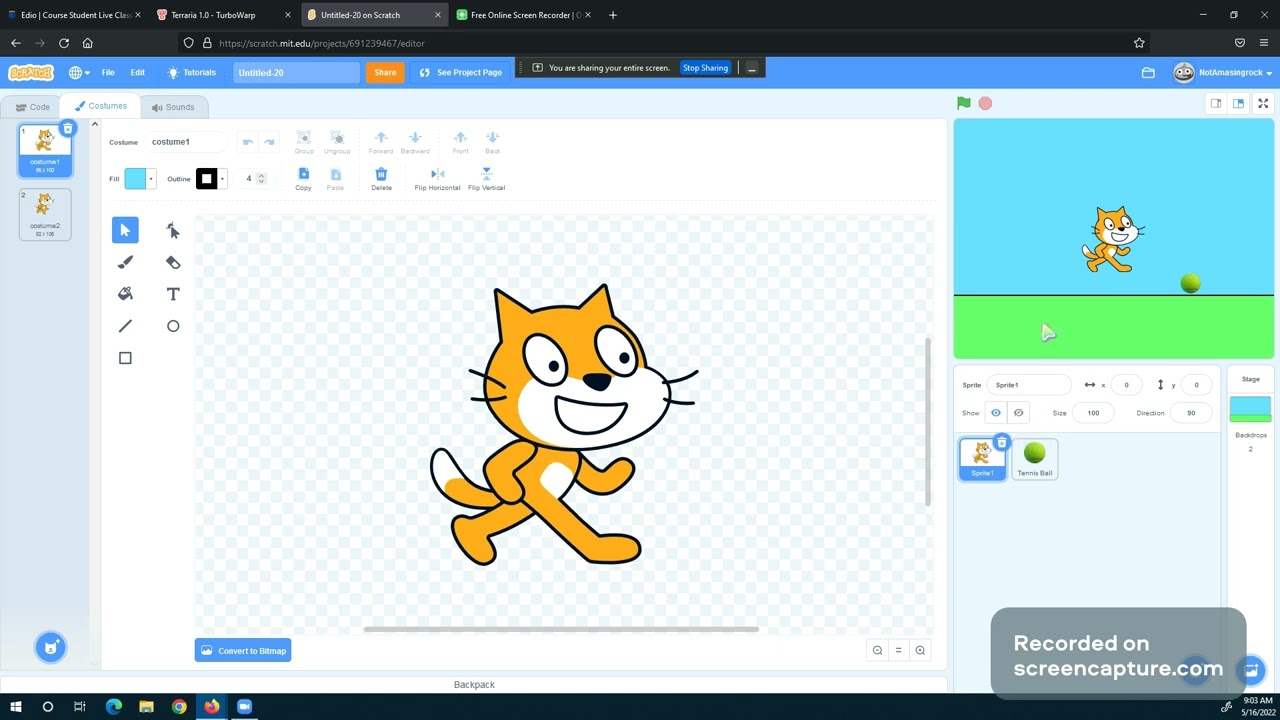Select the Reshape tool
This screenshot has height=720, width=1280.
coord(173,230)
